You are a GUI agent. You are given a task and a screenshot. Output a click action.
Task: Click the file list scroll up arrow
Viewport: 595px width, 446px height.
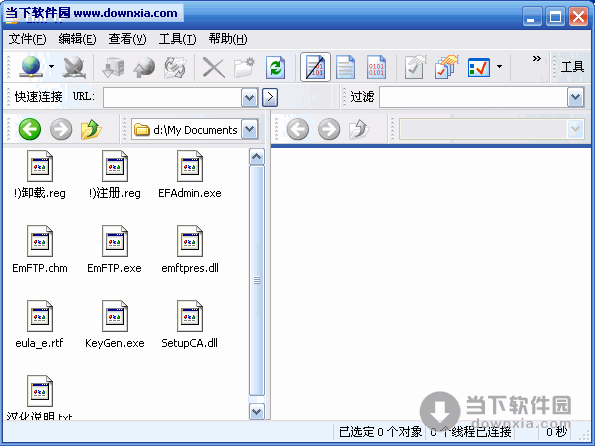[x=257, y=156]
